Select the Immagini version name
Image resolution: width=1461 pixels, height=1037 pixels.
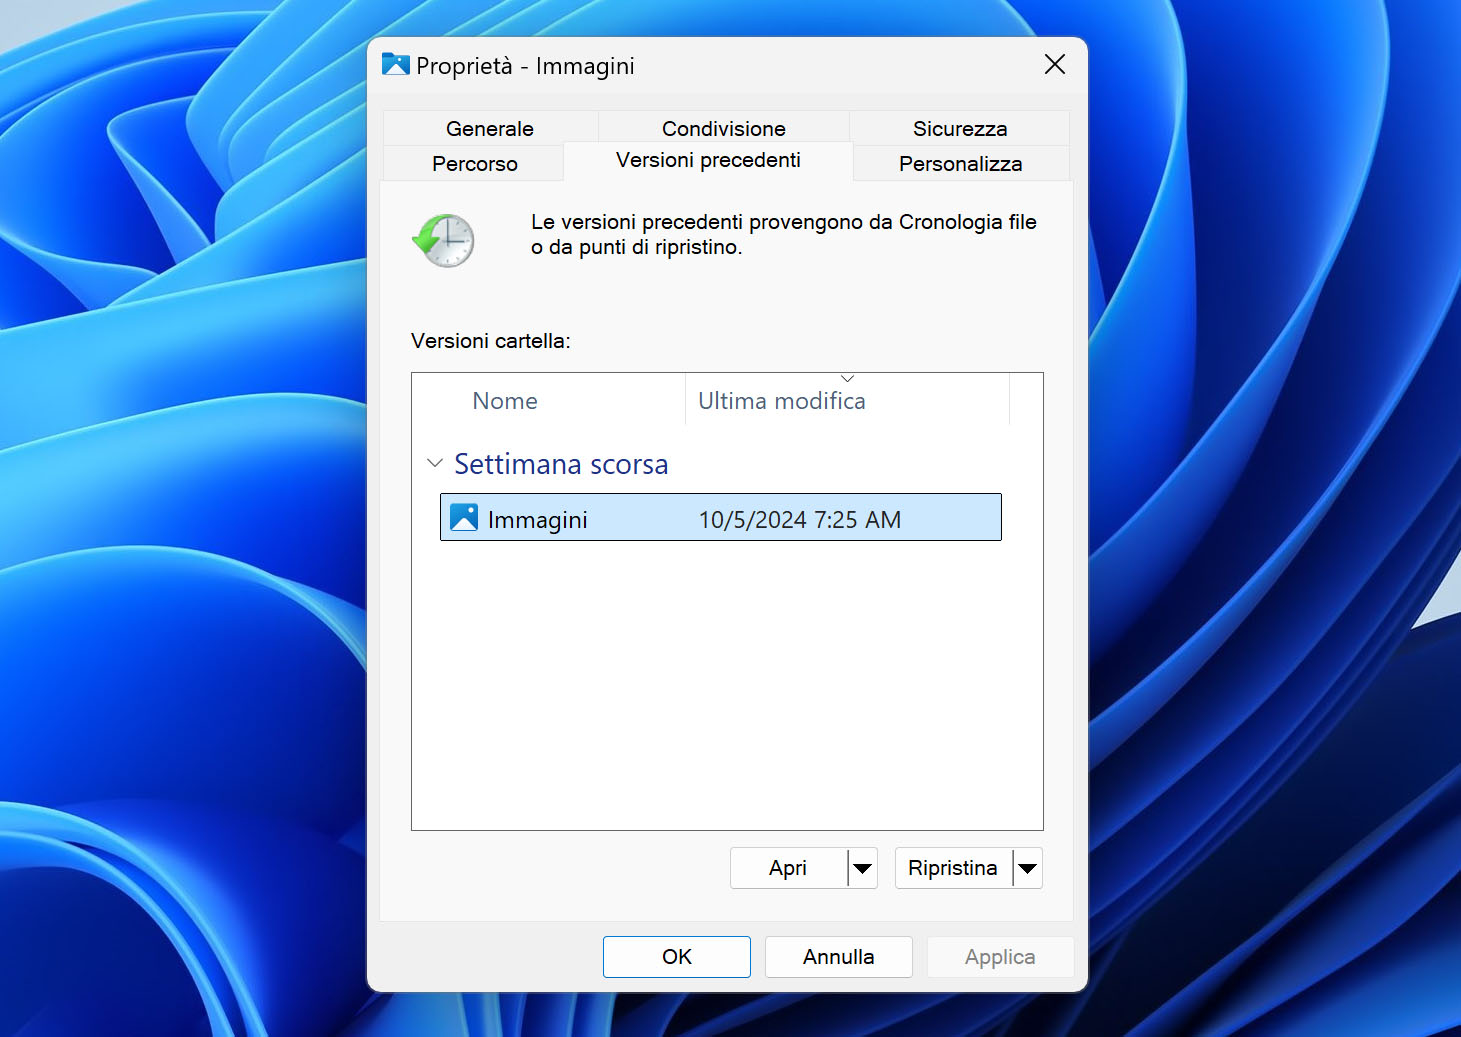pyautogui.click(x=538, y=520)
